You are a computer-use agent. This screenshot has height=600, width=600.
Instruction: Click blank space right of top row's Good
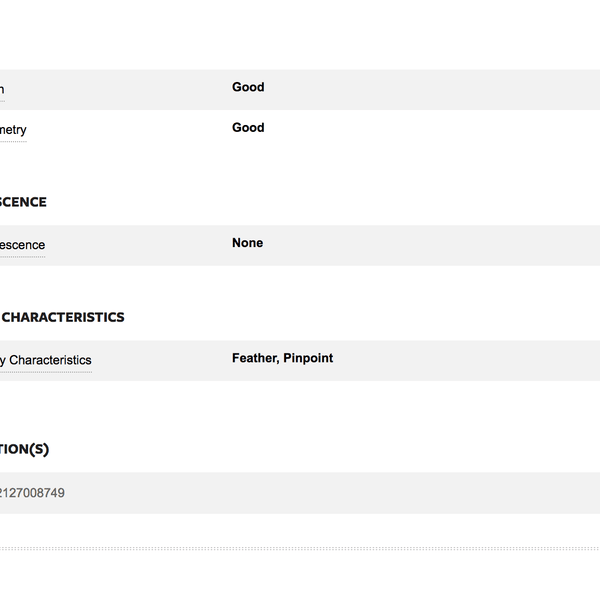pos(432,90)
